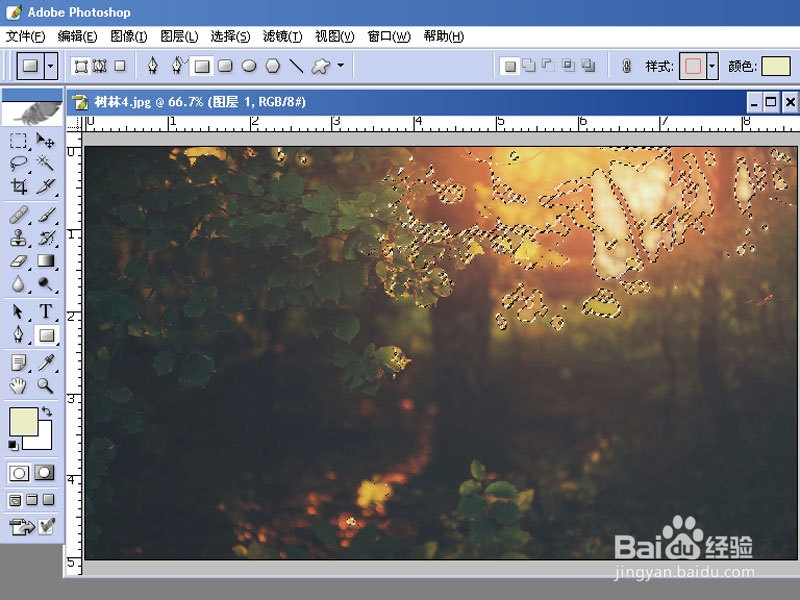Image resolution: width=800 pixels, height=600 pixels.
Task: Open the 视图(V) menu
Action: pyautogui.click(x=335, y=36)
